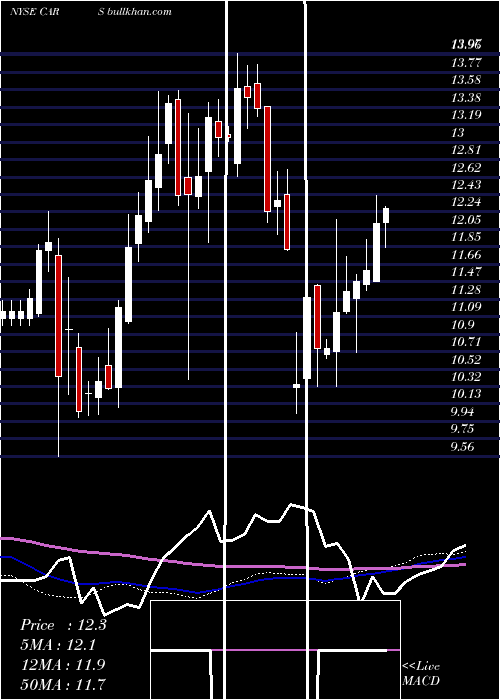Image resolution: width=500 pixels, height=700 pixels.
Task: Click the 'Price : 12.3' readout
Action: [63, 625]
